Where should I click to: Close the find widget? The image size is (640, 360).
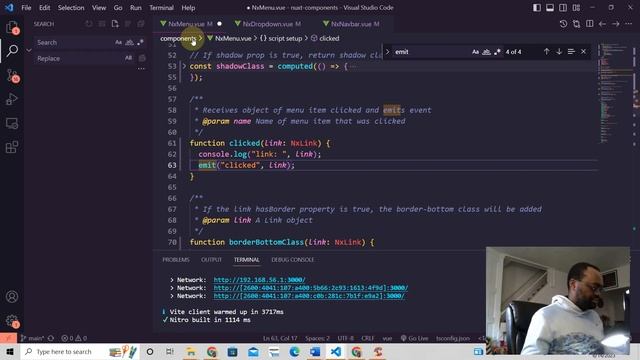(583, 52)
